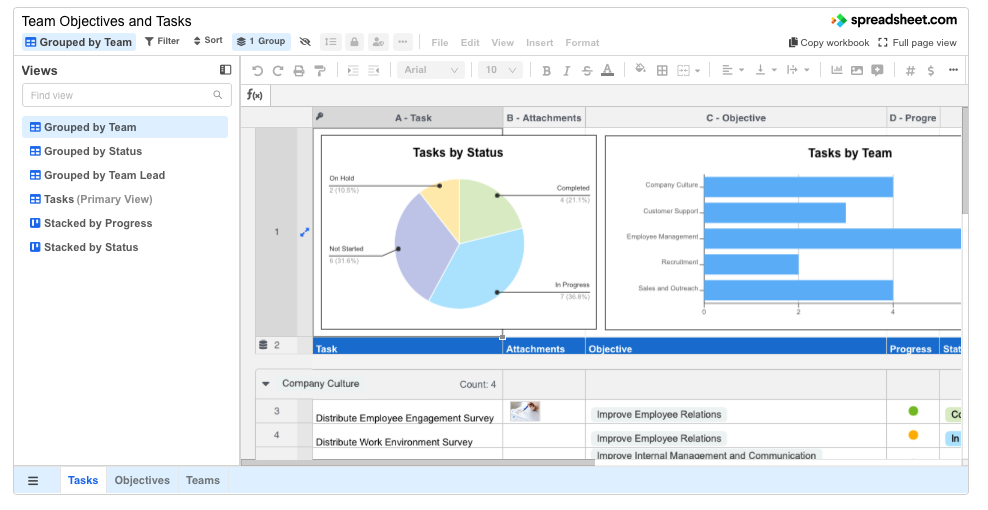Toggle hidden columns with the crossed-eye icon
This screenshot has width=988, height=510.
click(305, 42)
